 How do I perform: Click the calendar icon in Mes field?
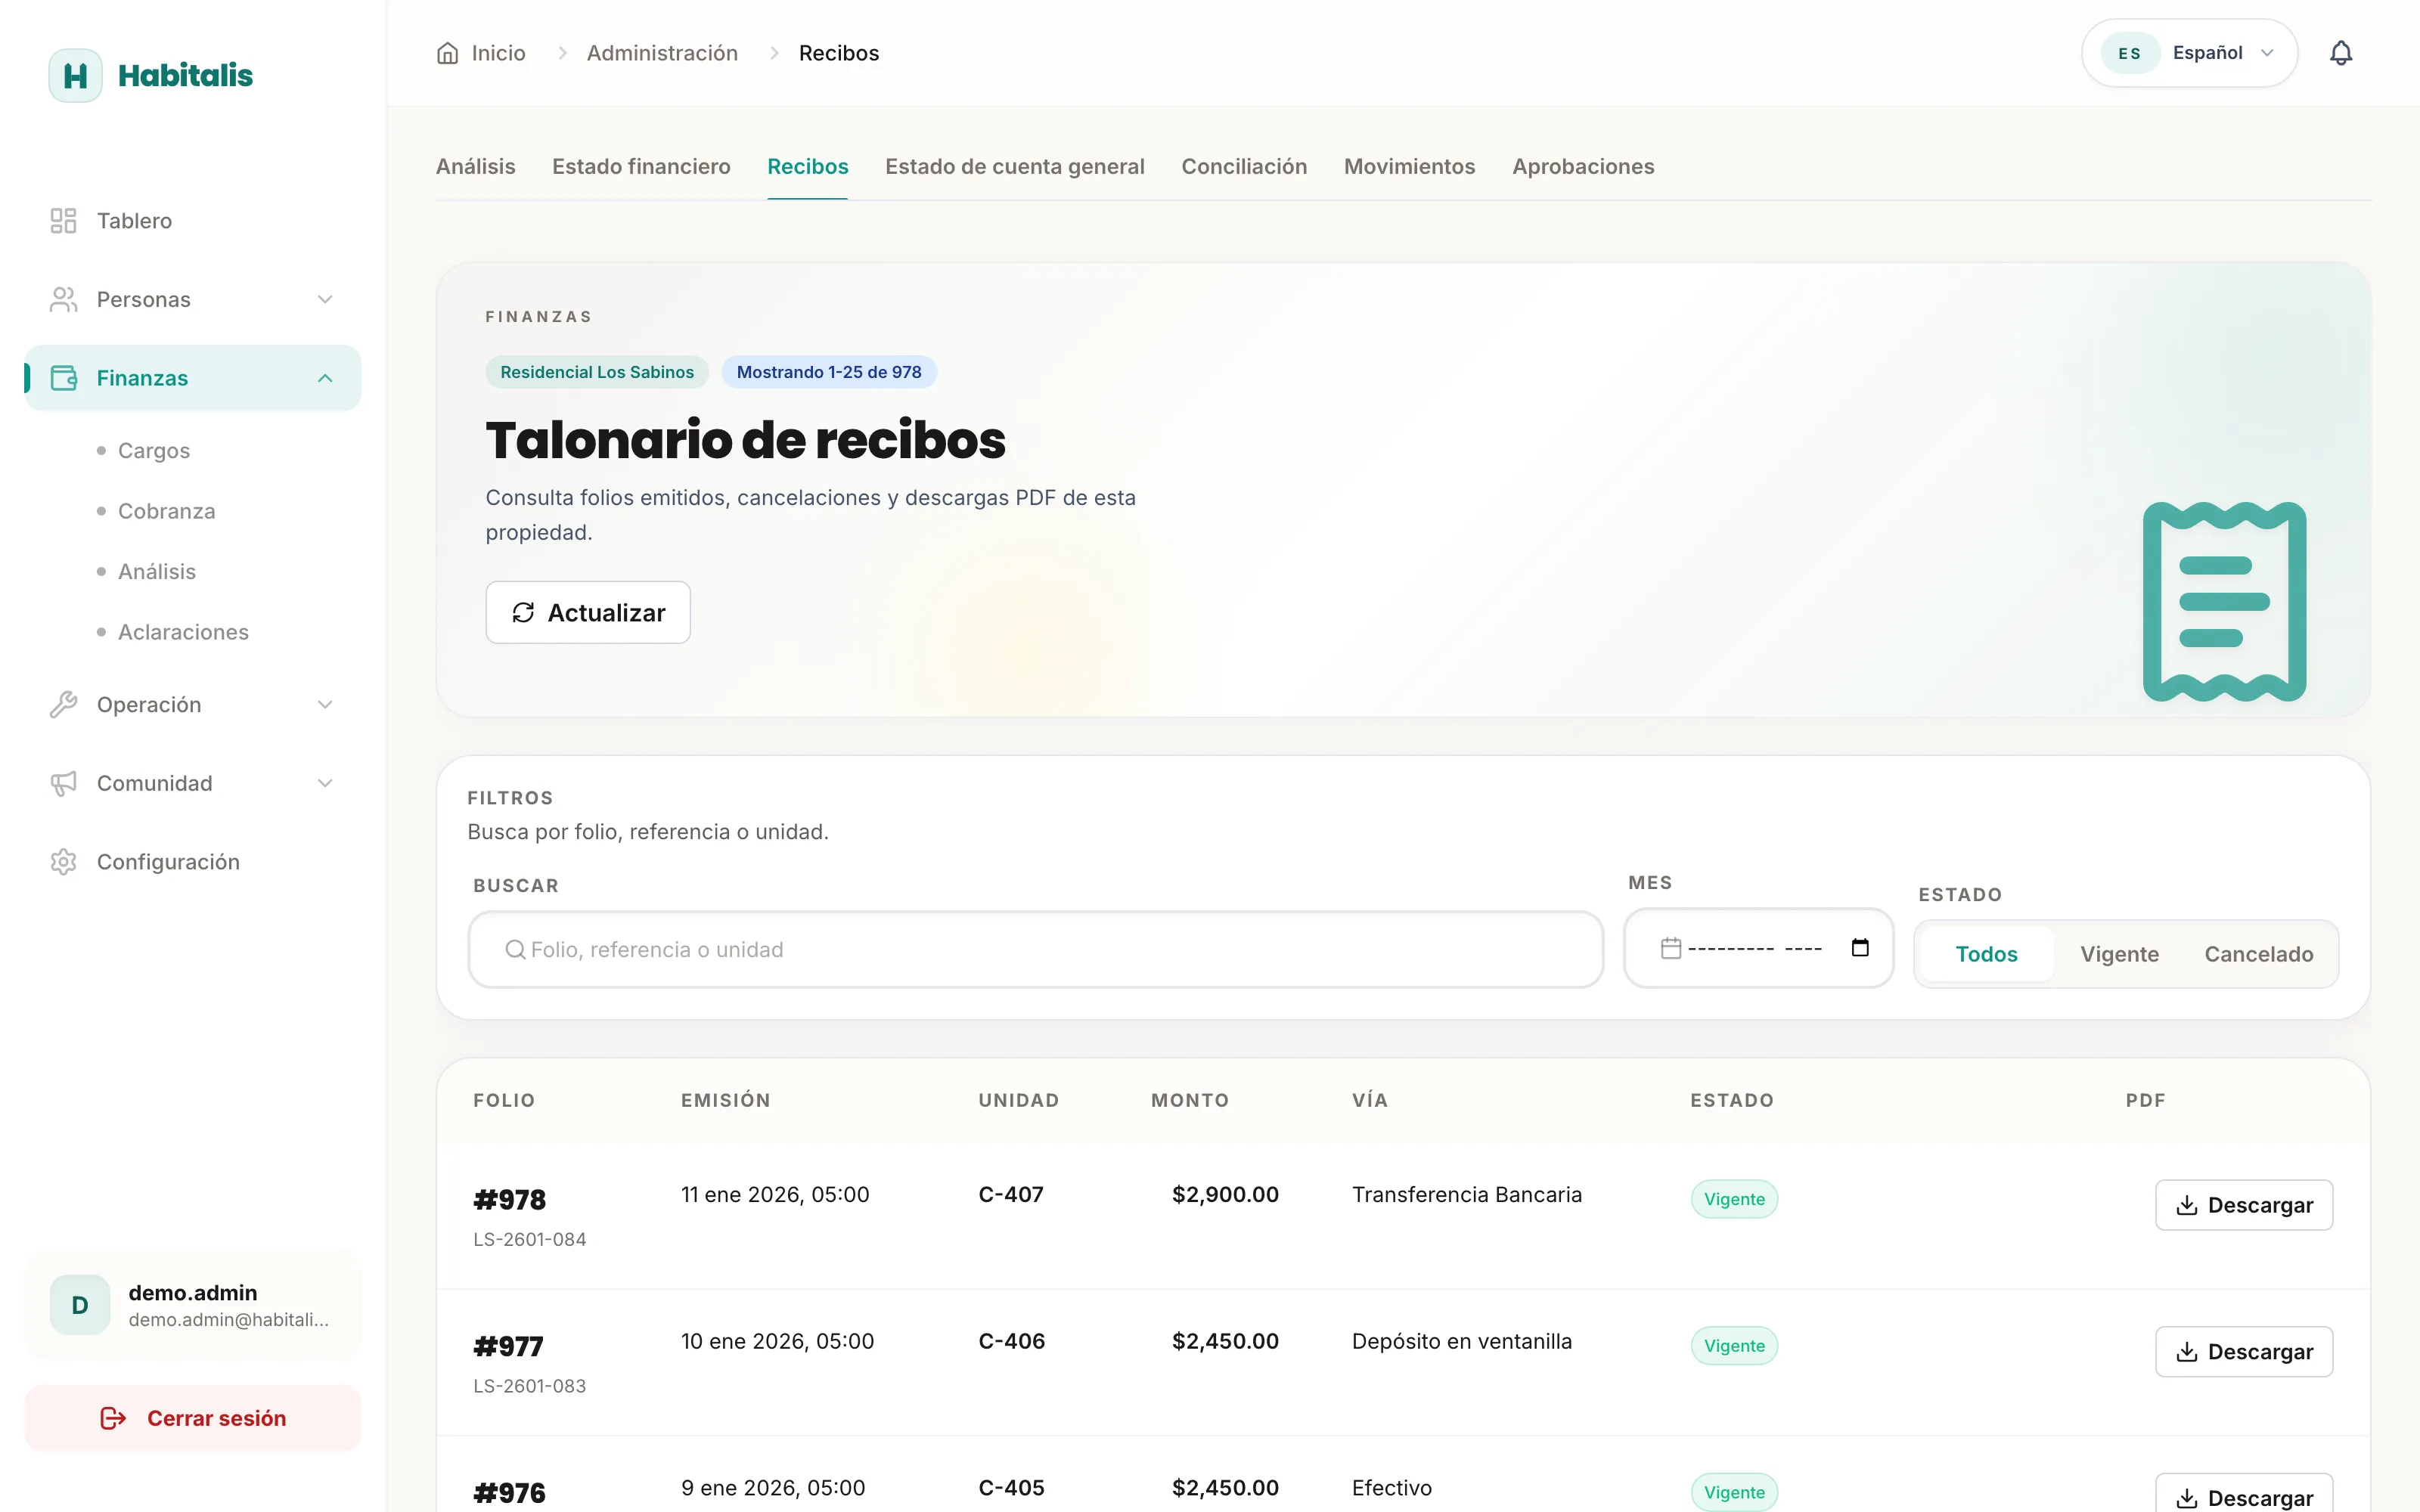tap(1670, 948)
